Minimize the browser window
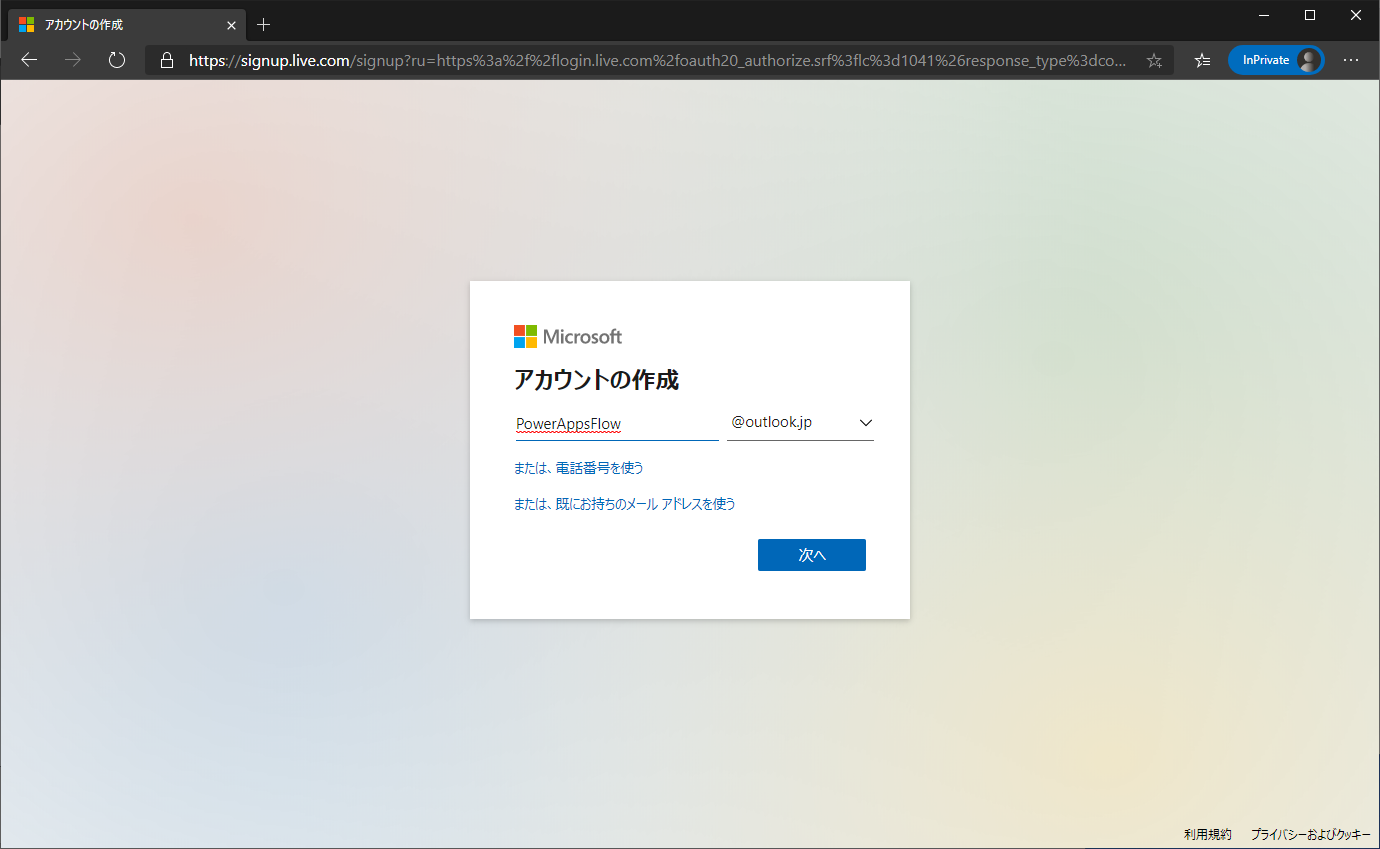1380x849 pixels. click(x=1264, y=14)
